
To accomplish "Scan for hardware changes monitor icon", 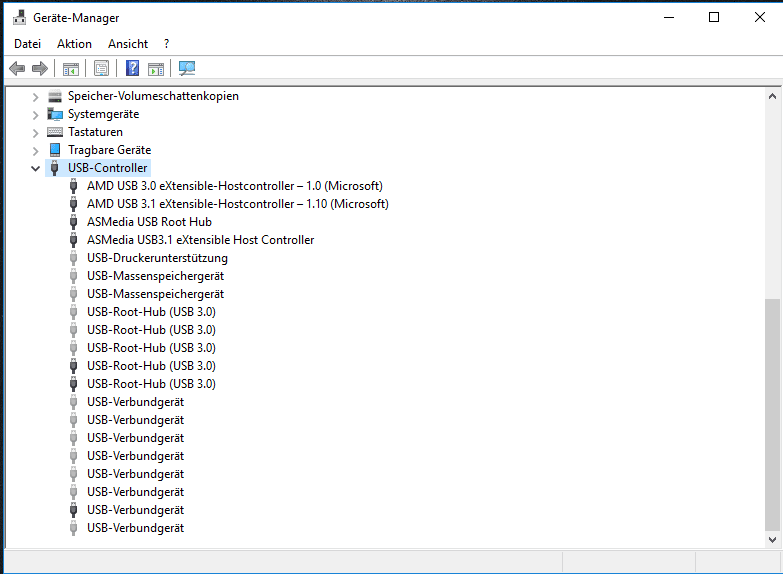I will pyautogui.click(x=187, y=68).
